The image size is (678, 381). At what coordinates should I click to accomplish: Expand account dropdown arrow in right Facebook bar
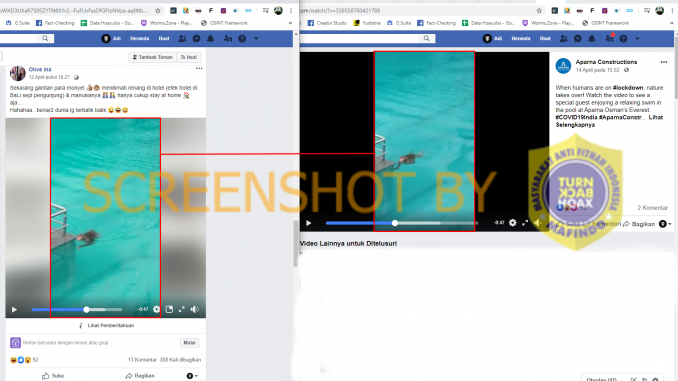[637, 38]
